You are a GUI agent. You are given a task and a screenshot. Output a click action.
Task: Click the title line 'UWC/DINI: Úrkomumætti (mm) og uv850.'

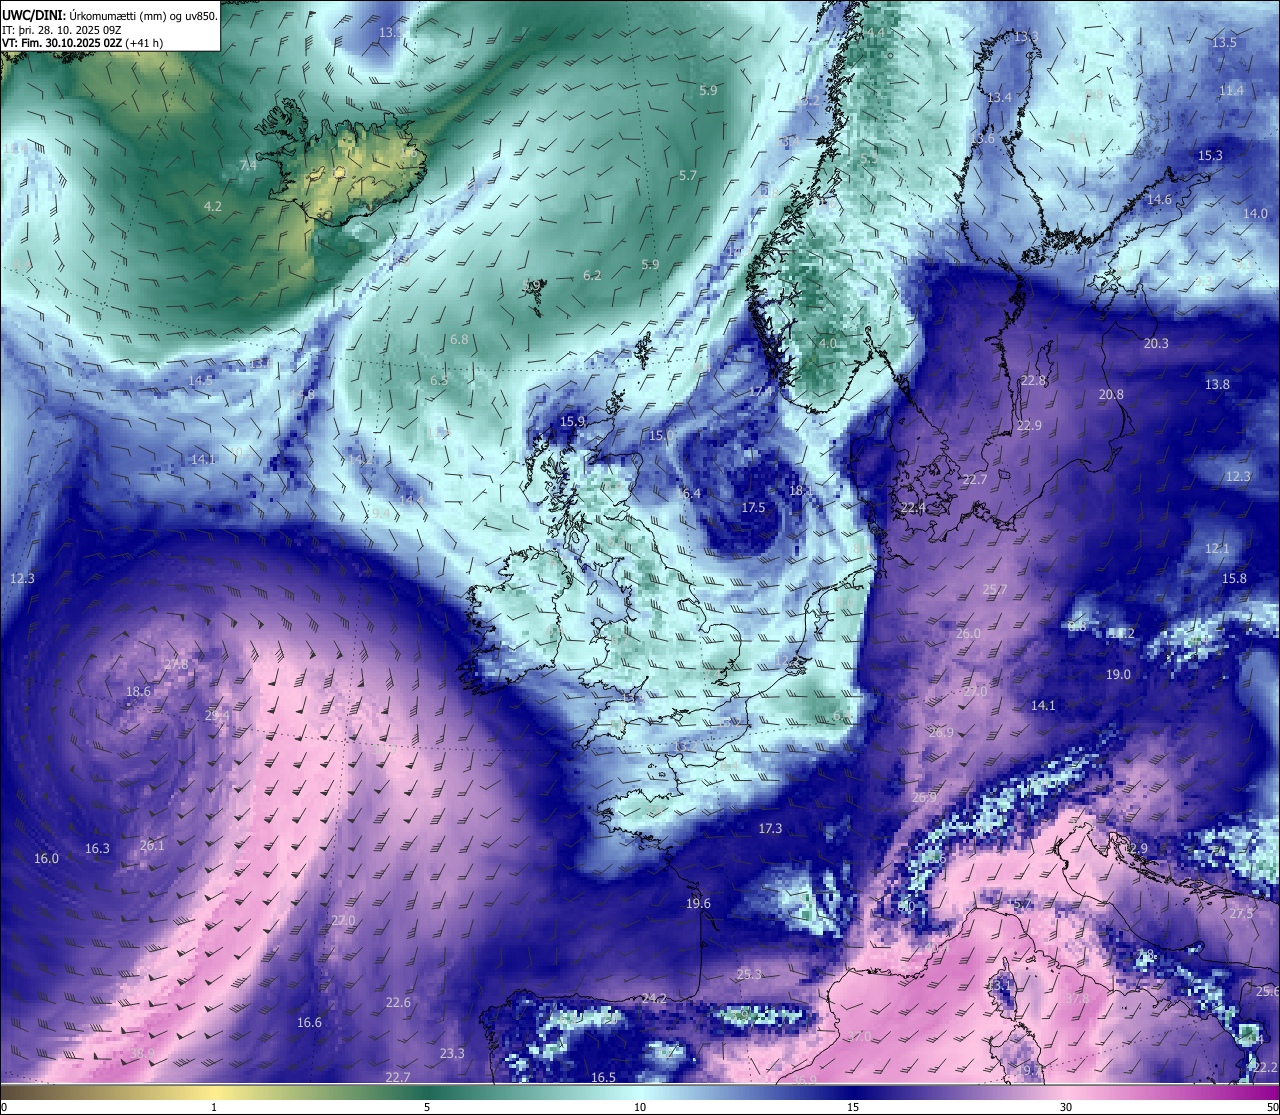click(x=109, y=16)
